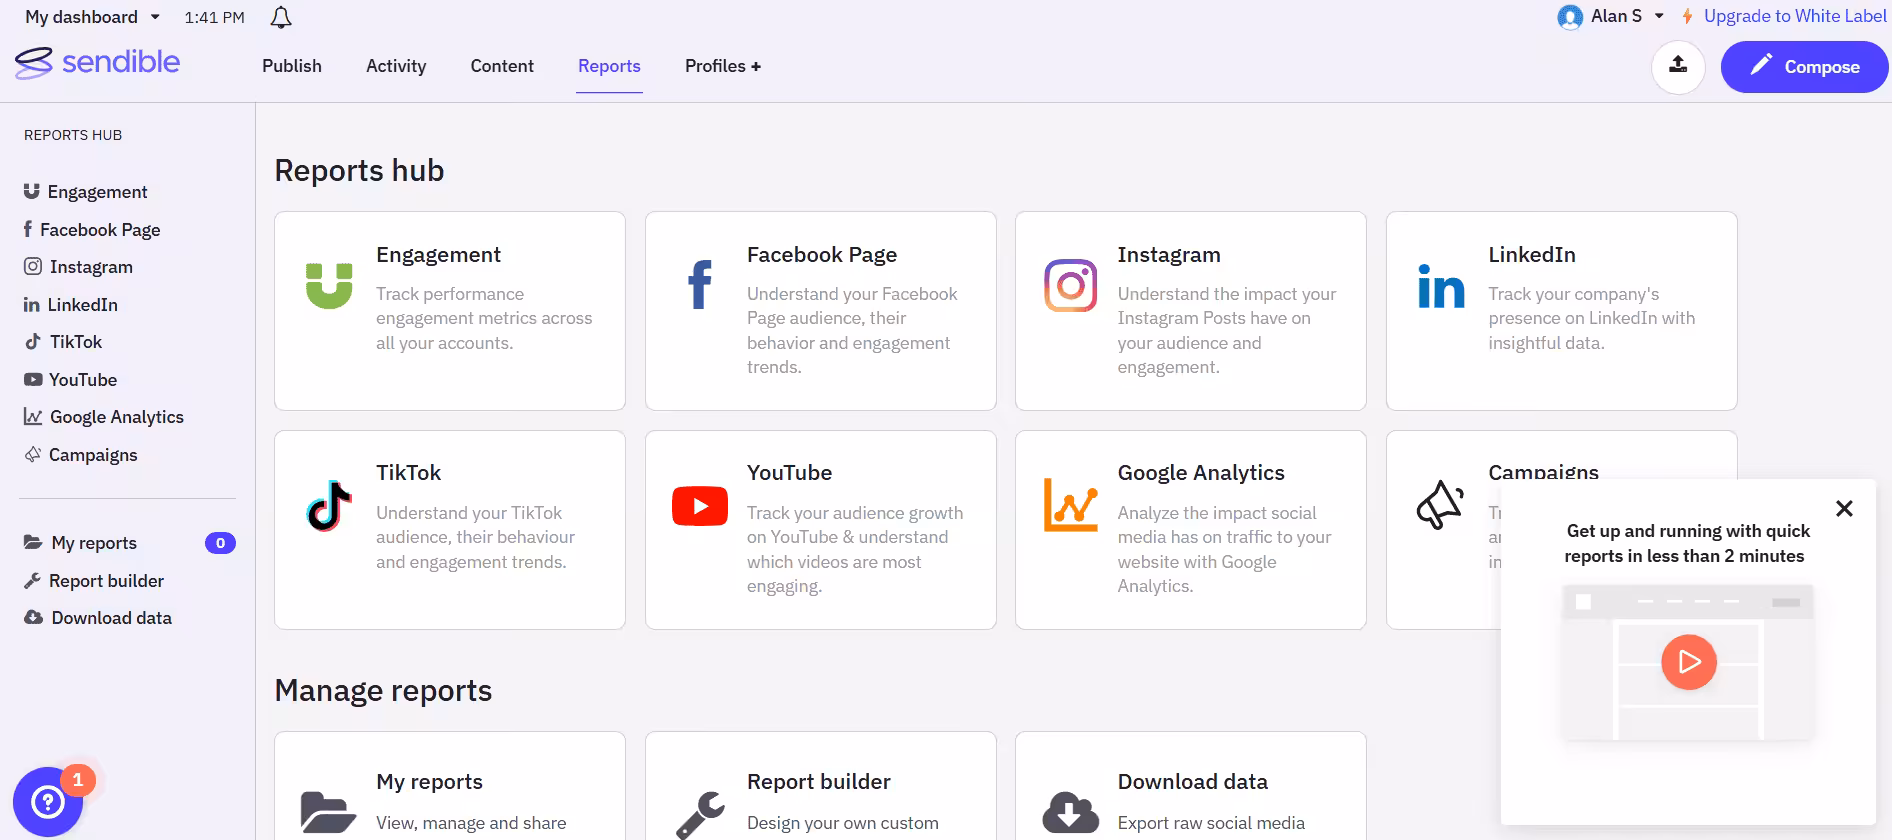Viewport: 1892px width, 840px height.
Task: Click the Compose button
Action: [x=1804, y=67]
